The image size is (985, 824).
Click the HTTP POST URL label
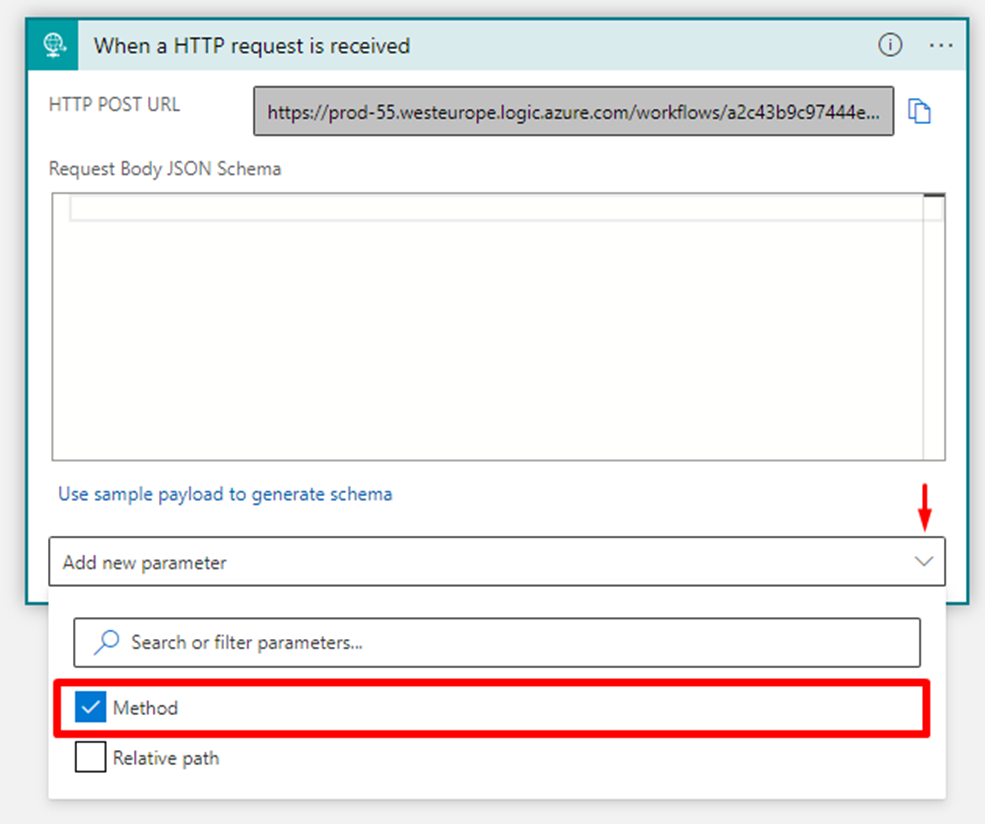click(114, 104)
